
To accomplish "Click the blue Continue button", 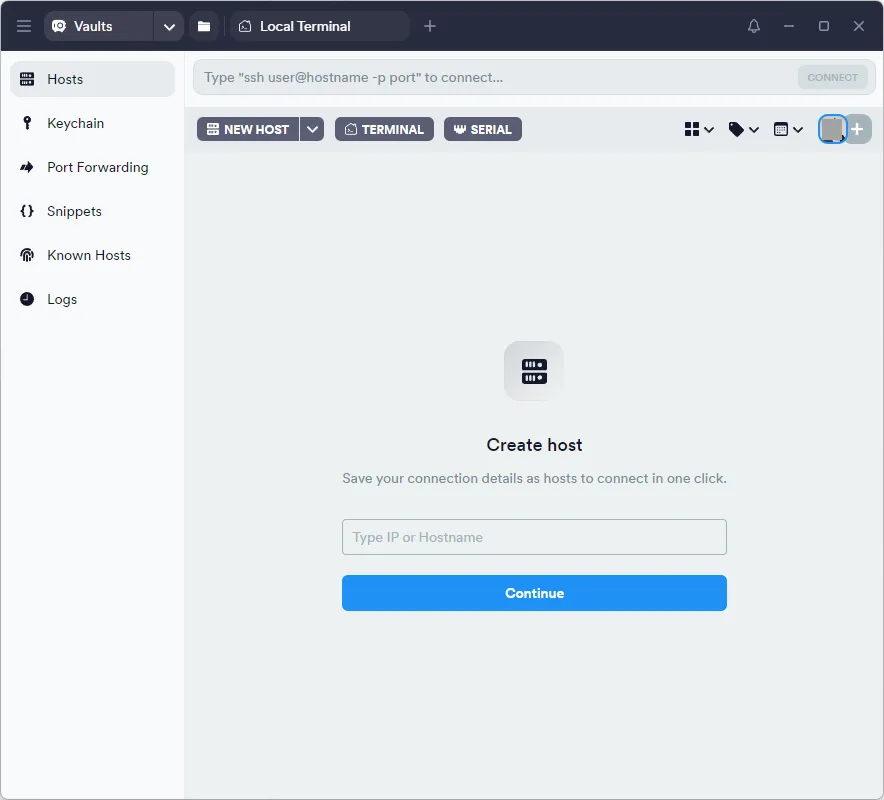I will 534,593.
